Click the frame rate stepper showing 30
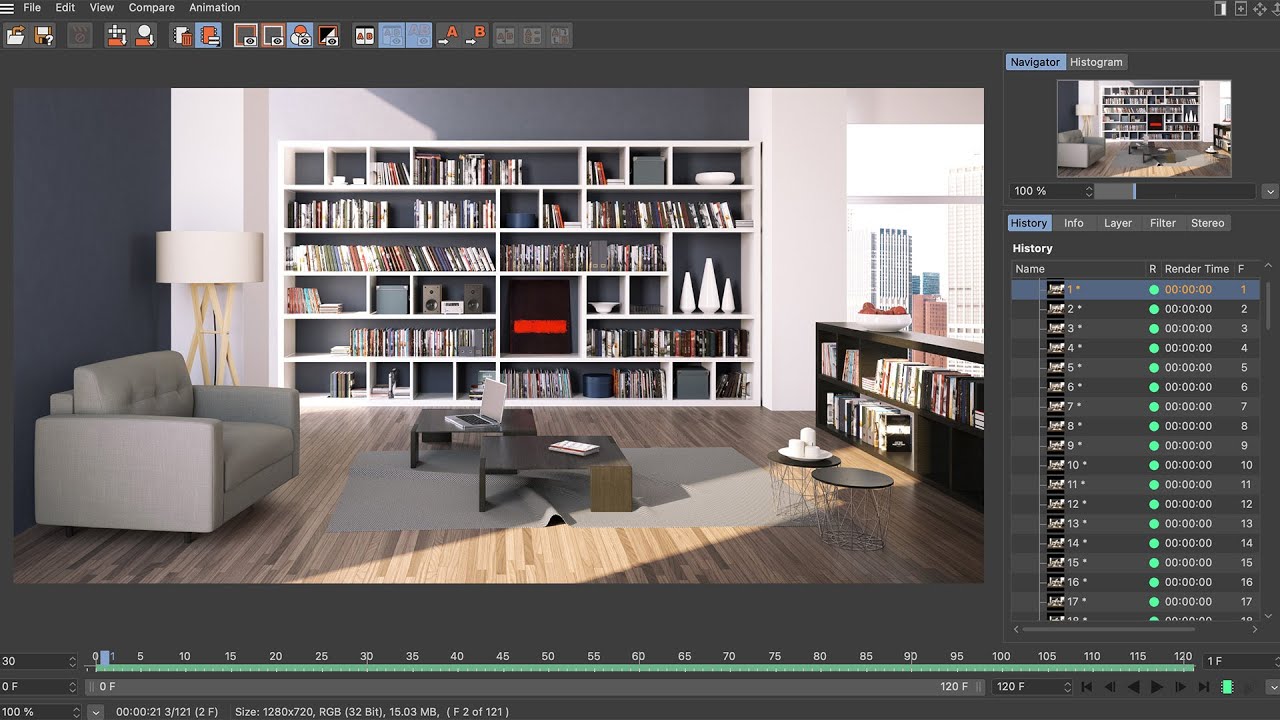The height and width of the screenshot is (720, 1280). pos(71,661)
